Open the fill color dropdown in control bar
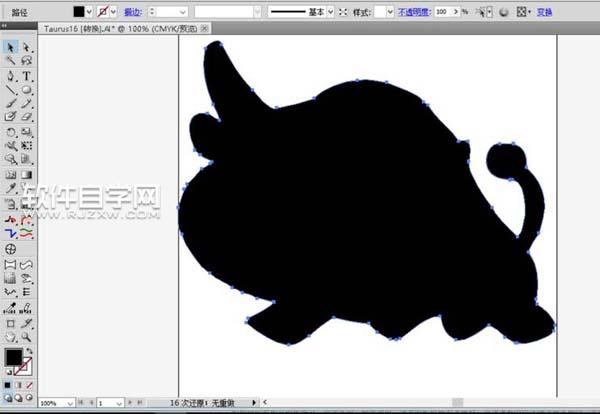The image size is (600, 414). (x=89, y=12)
